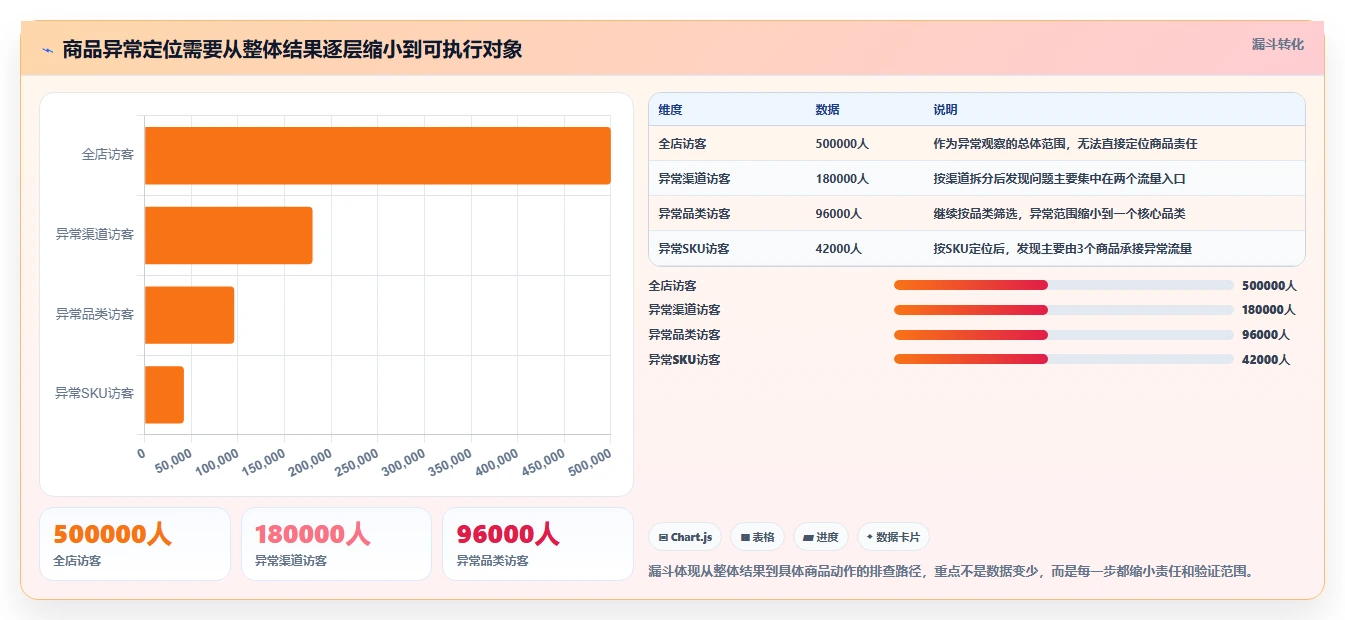The image size is (1345, 620).
Task: Click the lightning icon beside the title
Action: pos(47,50)
